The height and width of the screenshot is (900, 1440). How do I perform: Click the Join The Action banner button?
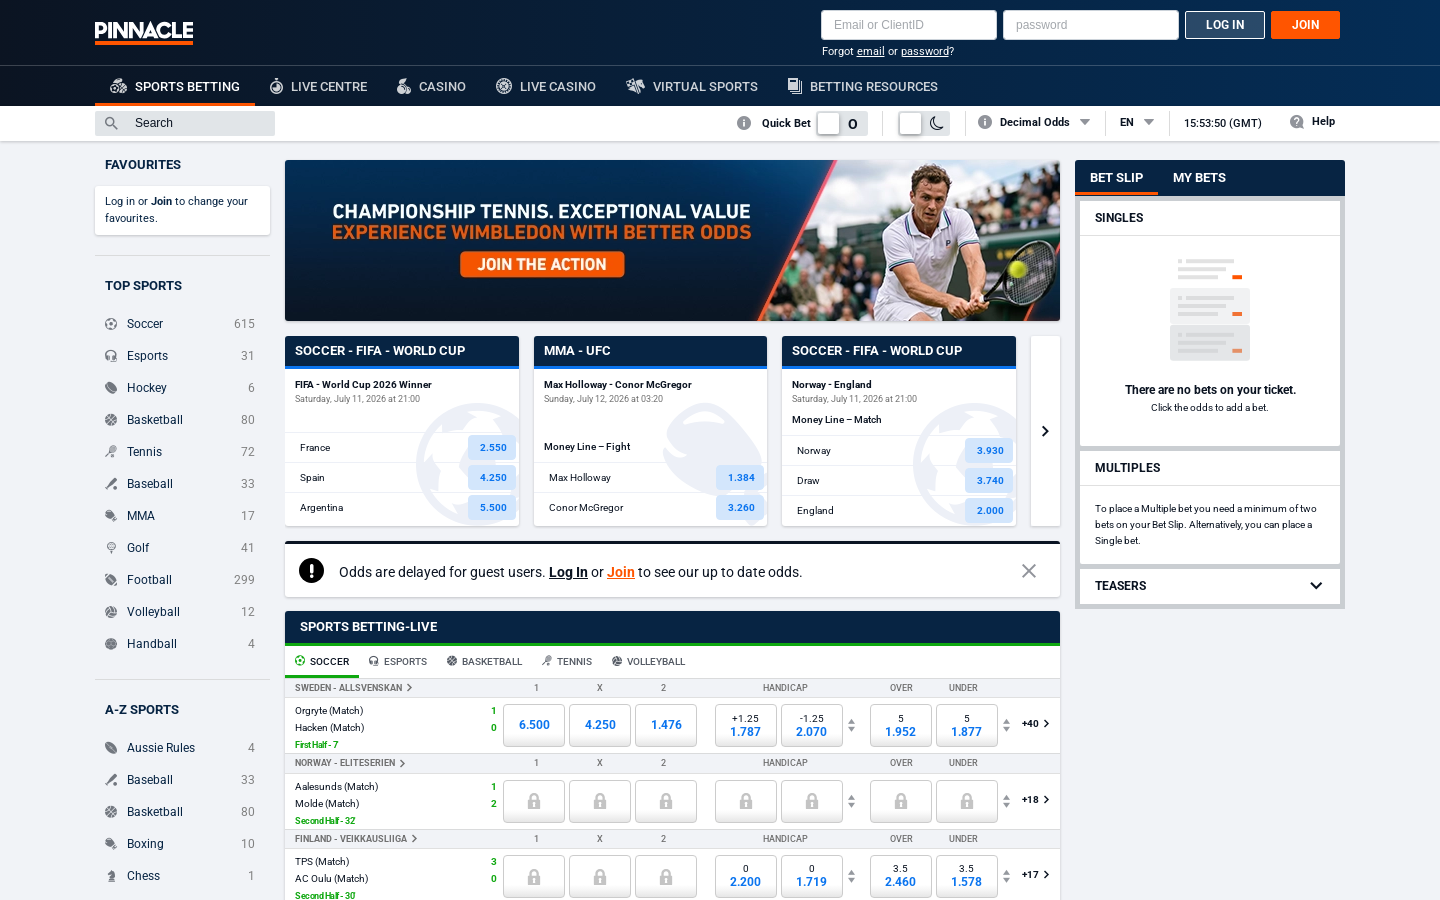(x=542, y=264)
